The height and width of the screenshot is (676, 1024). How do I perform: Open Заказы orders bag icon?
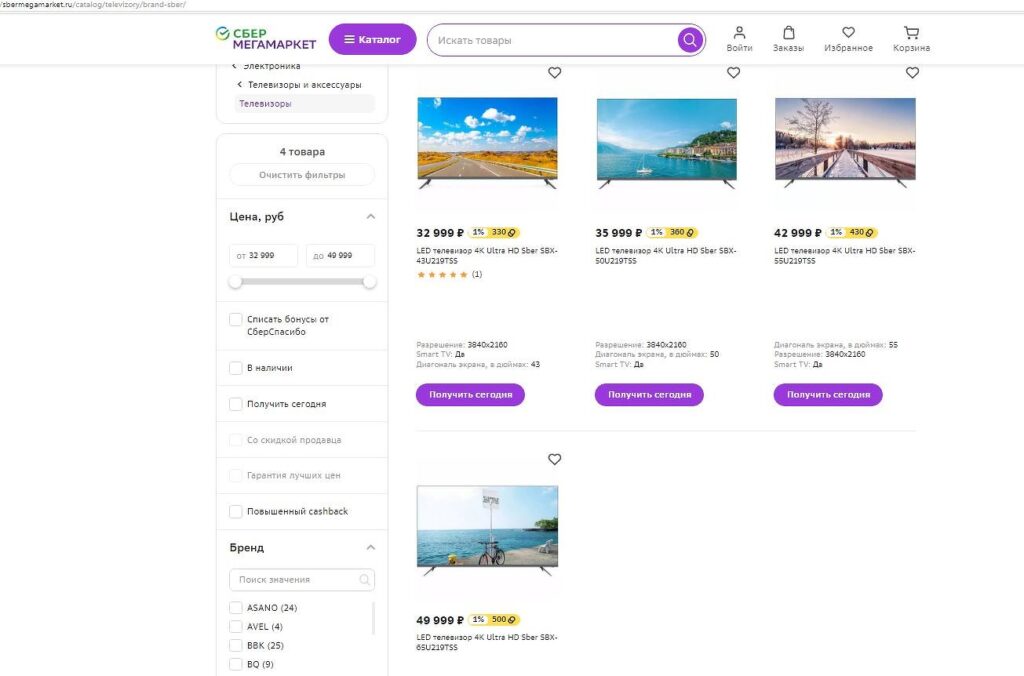788,39
